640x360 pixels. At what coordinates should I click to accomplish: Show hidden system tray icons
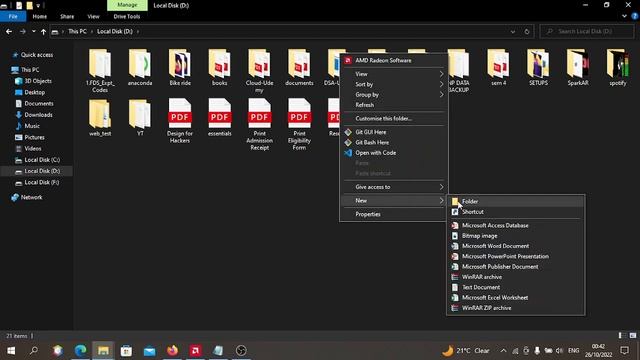503,350
